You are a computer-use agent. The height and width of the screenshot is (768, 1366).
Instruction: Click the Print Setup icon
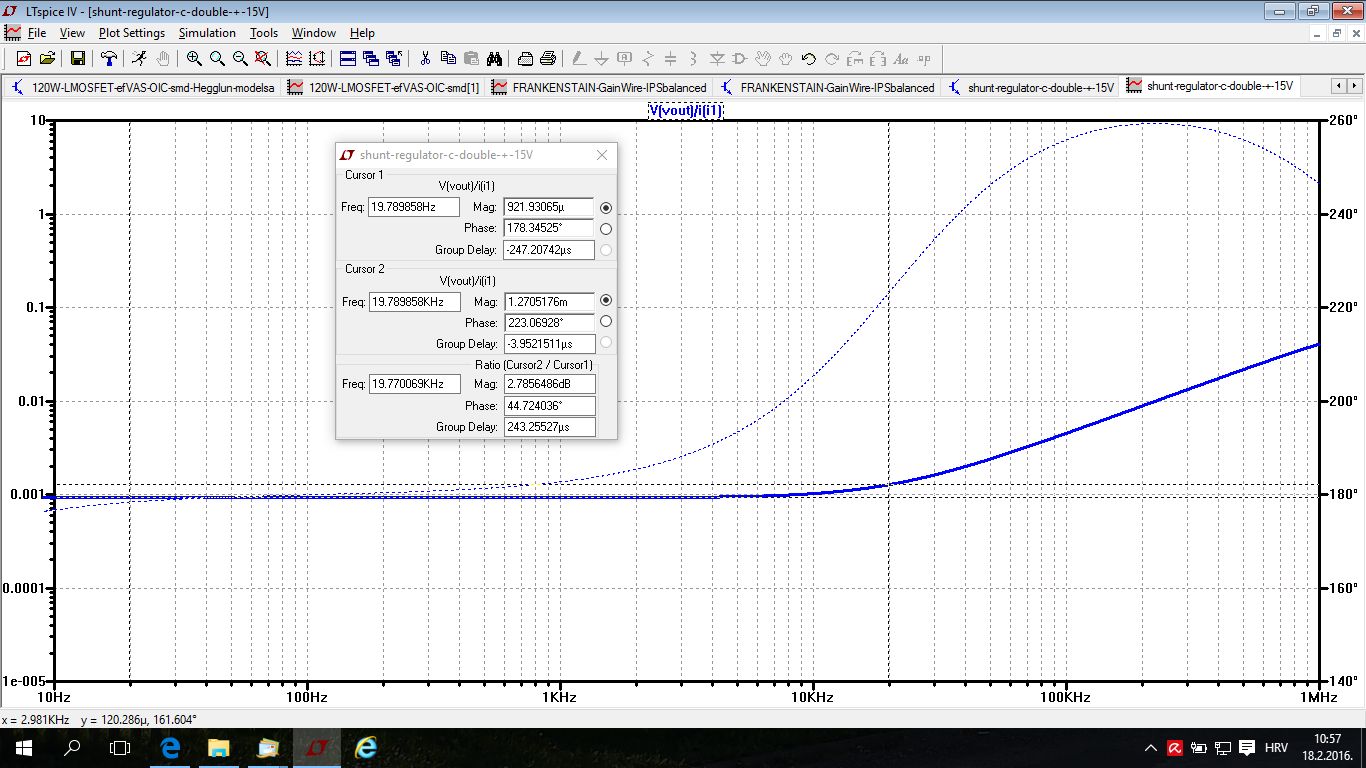(525, 58)
